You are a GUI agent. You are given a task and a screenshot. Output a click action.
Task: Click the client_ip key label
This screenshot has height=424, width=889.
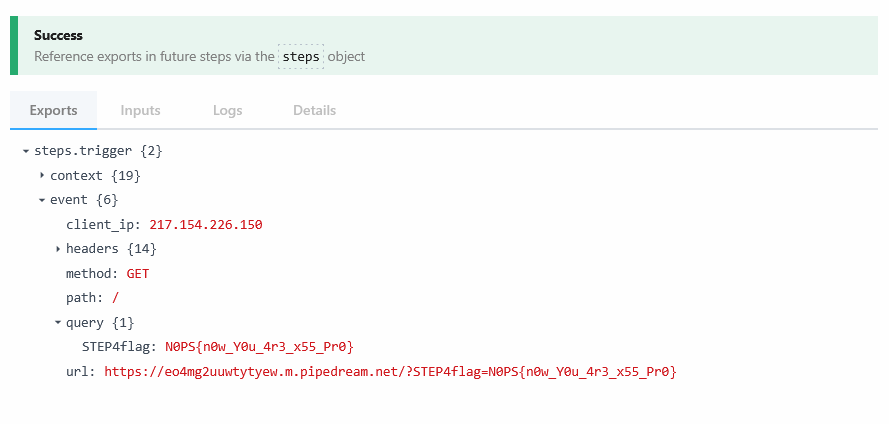click(103, 225)
